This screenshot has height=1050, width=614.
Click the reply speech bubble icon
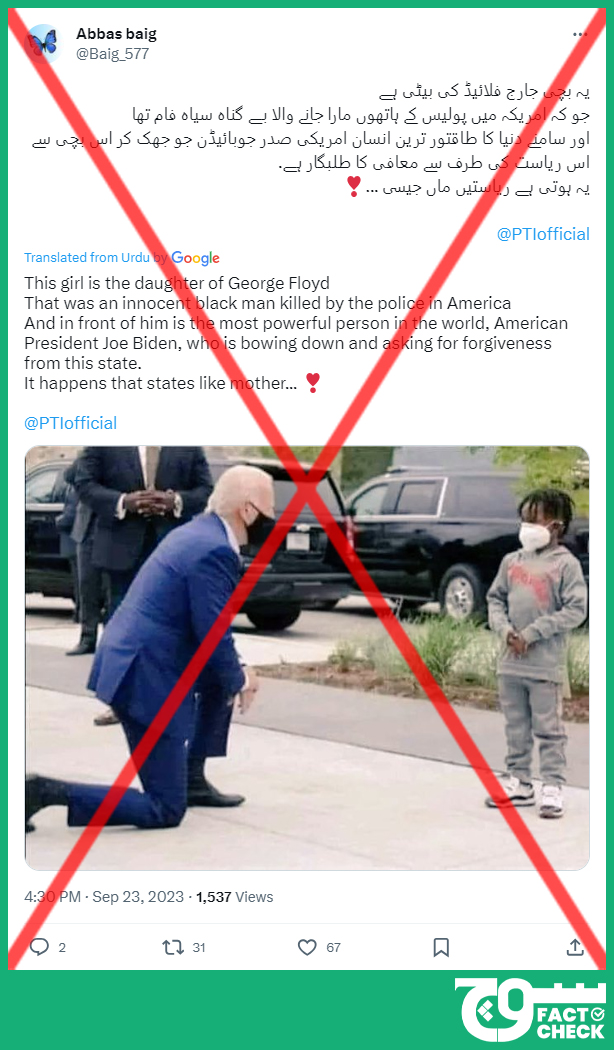[x=40, y=946]
